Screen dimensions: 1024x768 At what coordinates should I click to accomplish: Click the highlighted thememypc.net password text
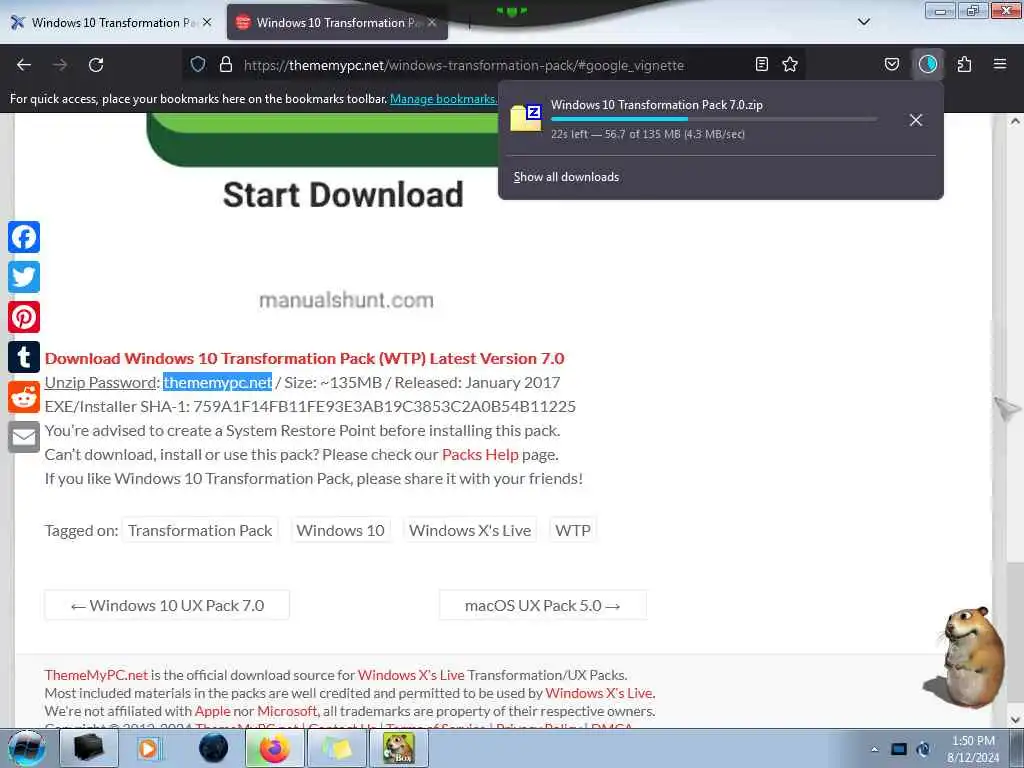click(x=217, y=383)
